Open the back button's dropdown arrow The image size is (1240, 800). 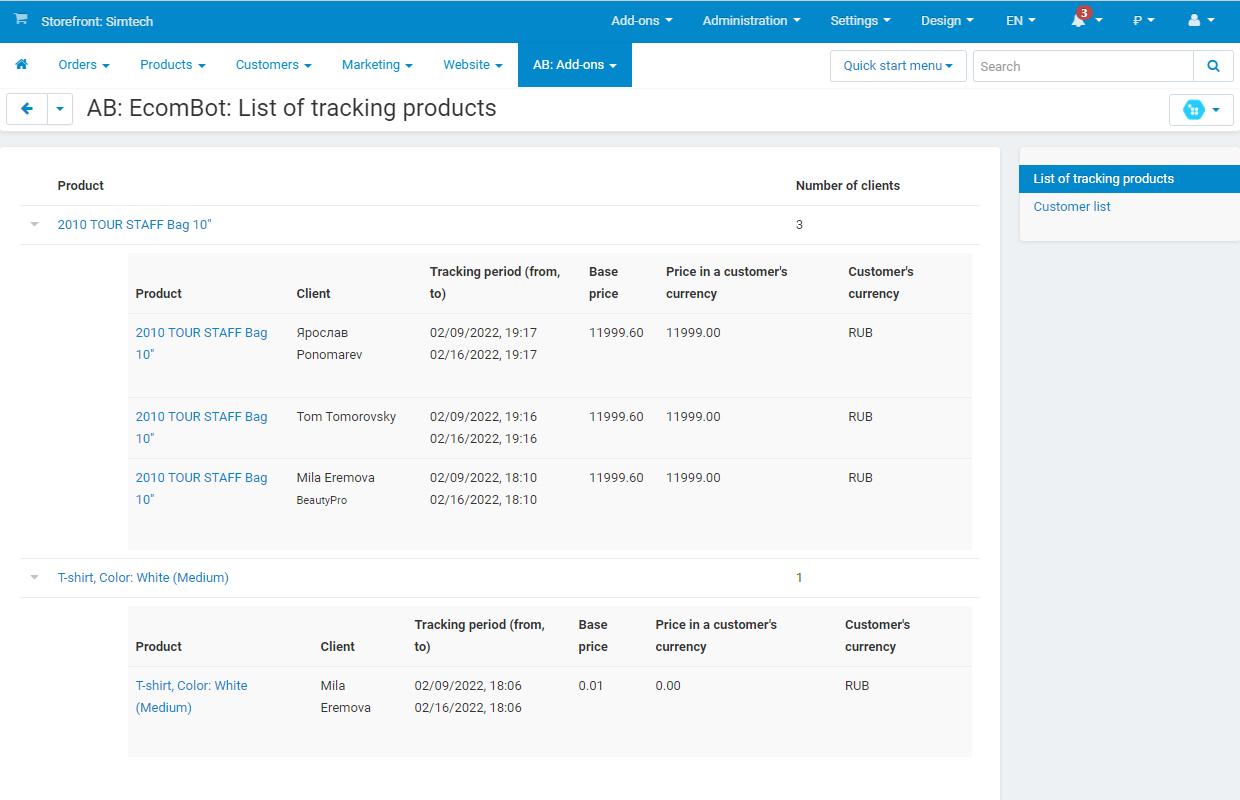point(59,108)
